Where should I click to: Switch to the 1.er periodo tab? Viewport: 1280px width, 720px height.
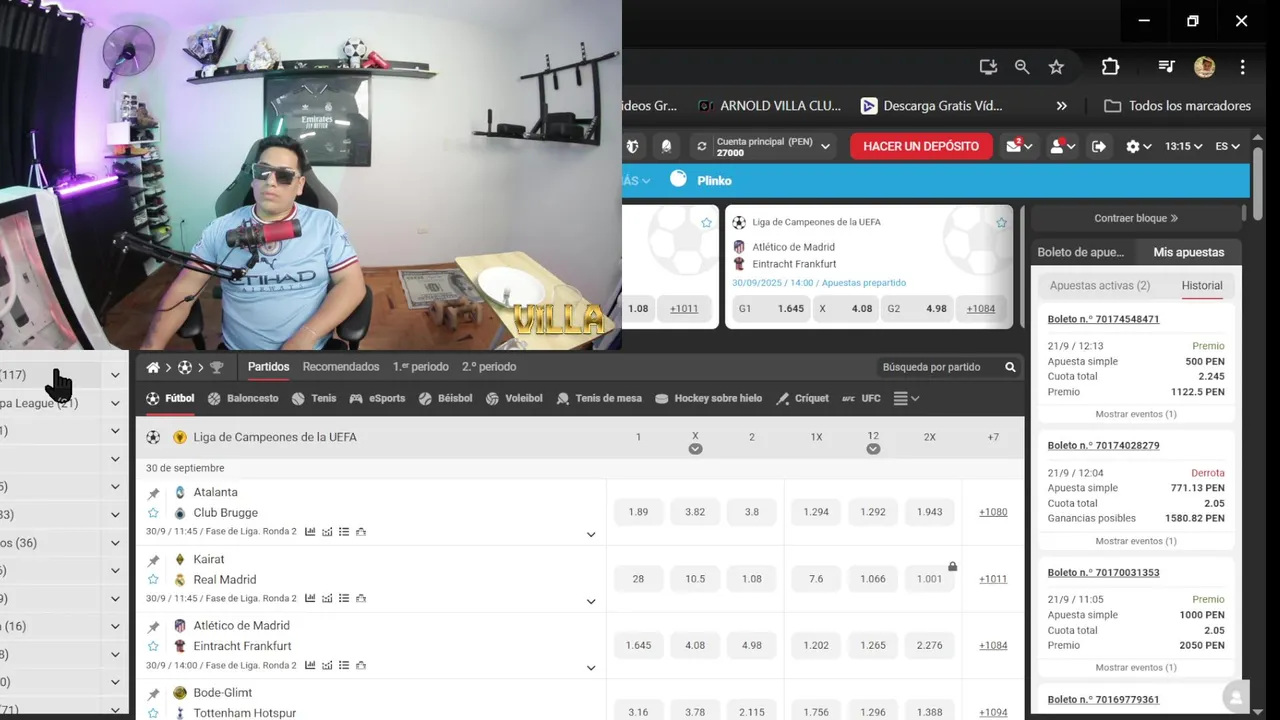(421, 367)
